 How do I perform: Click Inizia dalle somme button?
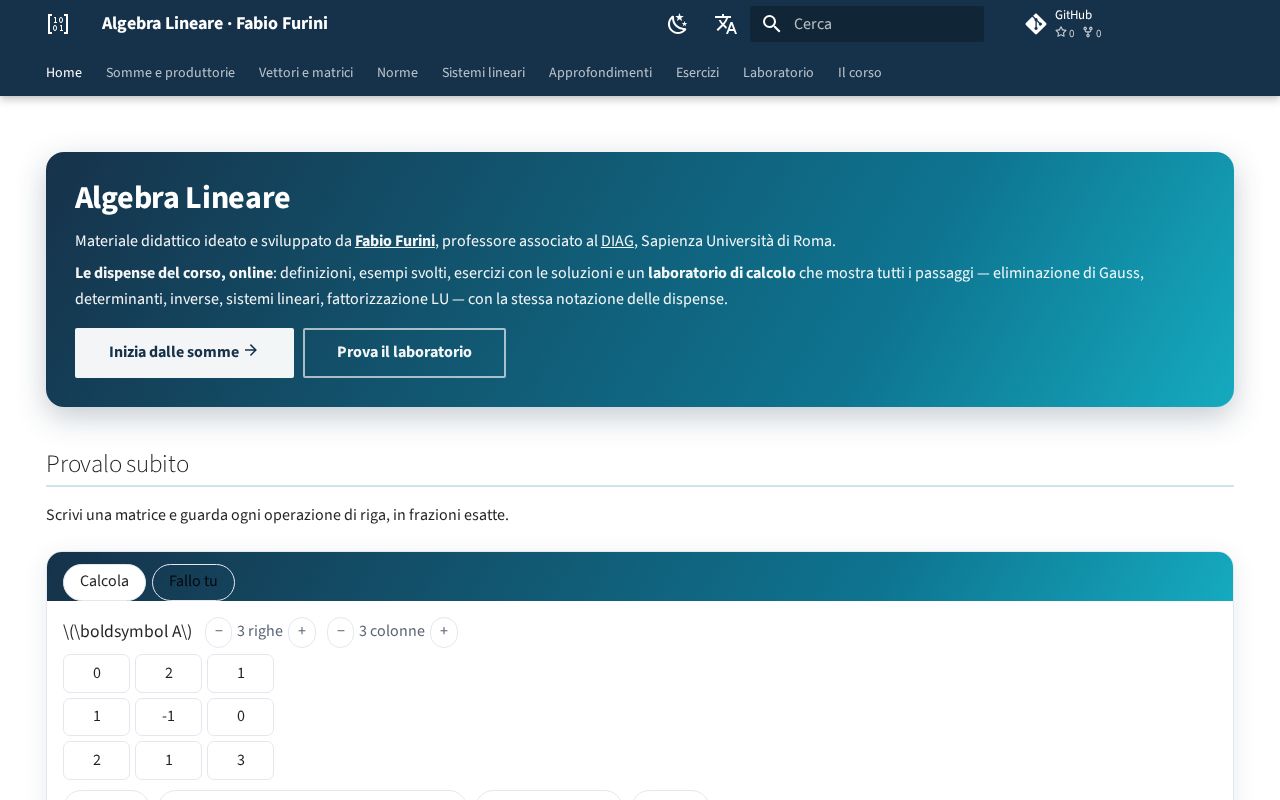(184, 353)
